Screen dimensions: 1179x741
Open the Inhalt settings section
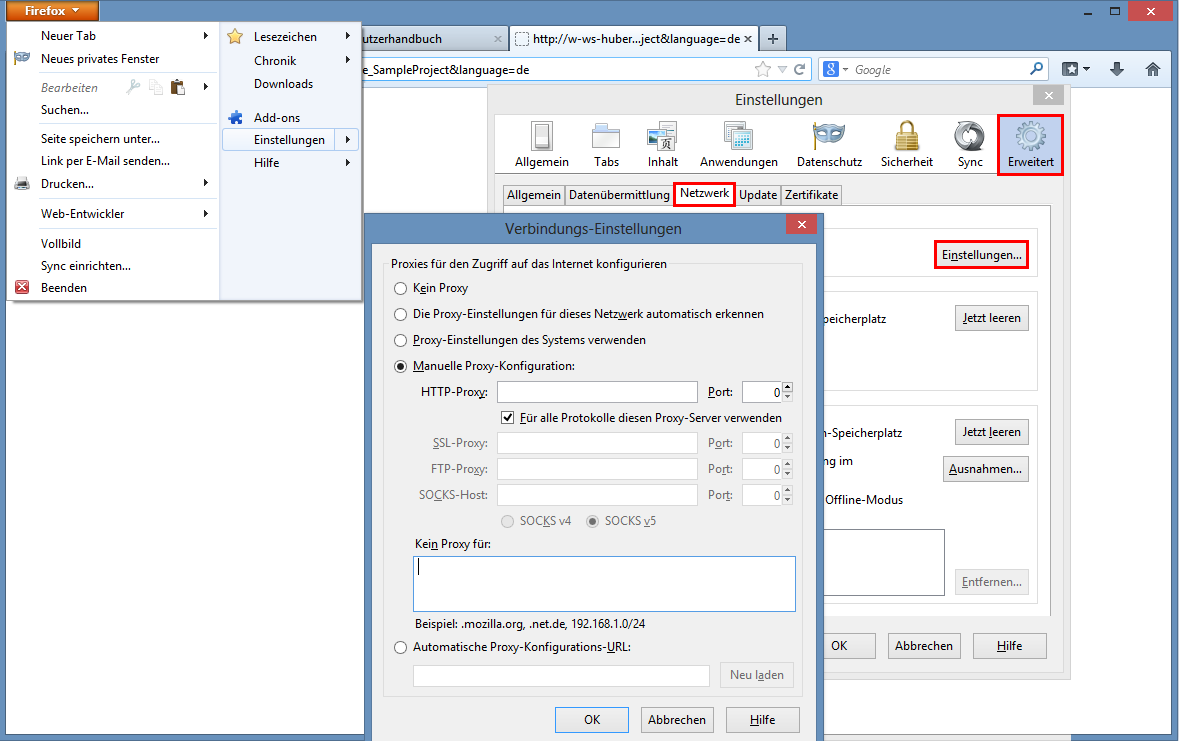pyautogui.click(x=662, y=143)
